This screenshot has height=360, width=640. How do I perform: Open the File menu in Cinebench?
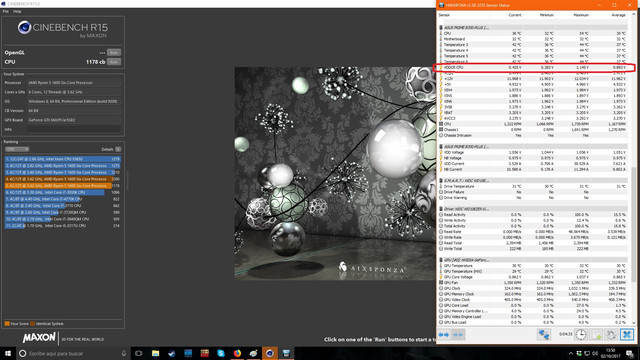point(6,11)
